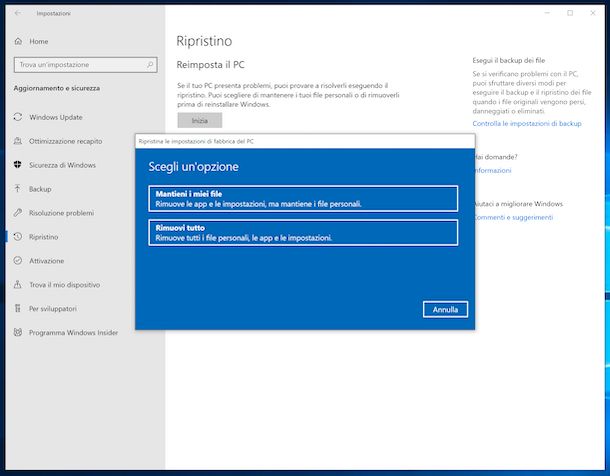Click the Informazioni link under Hai domande

493,170
